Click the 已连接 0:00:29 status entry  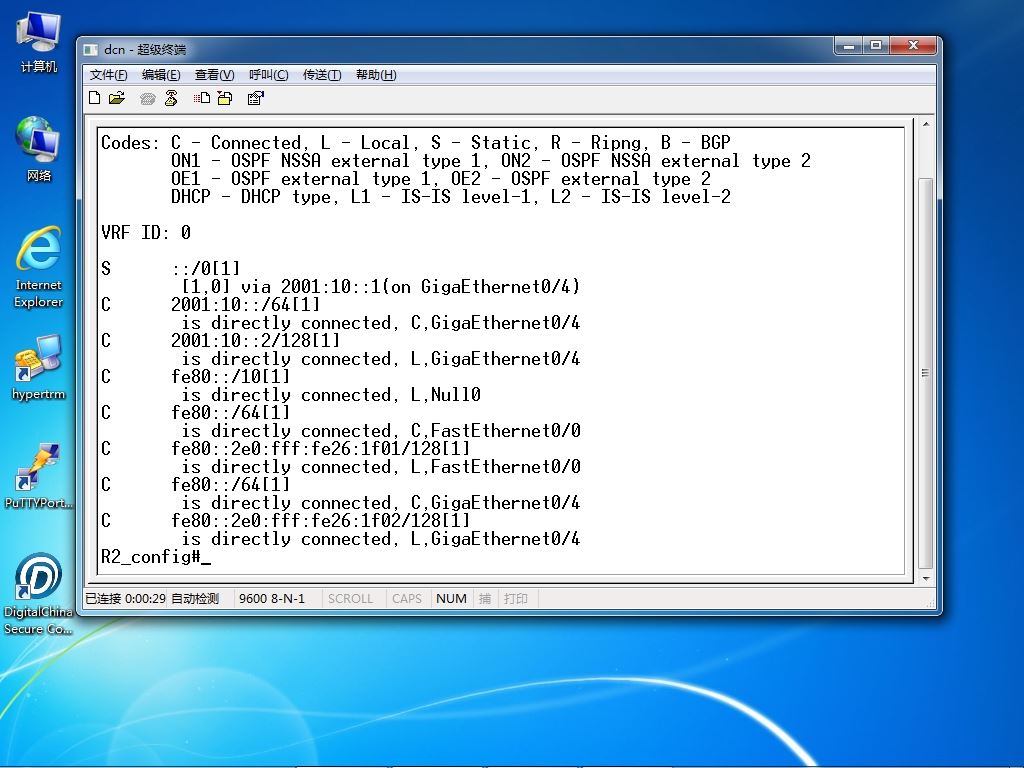125,599
